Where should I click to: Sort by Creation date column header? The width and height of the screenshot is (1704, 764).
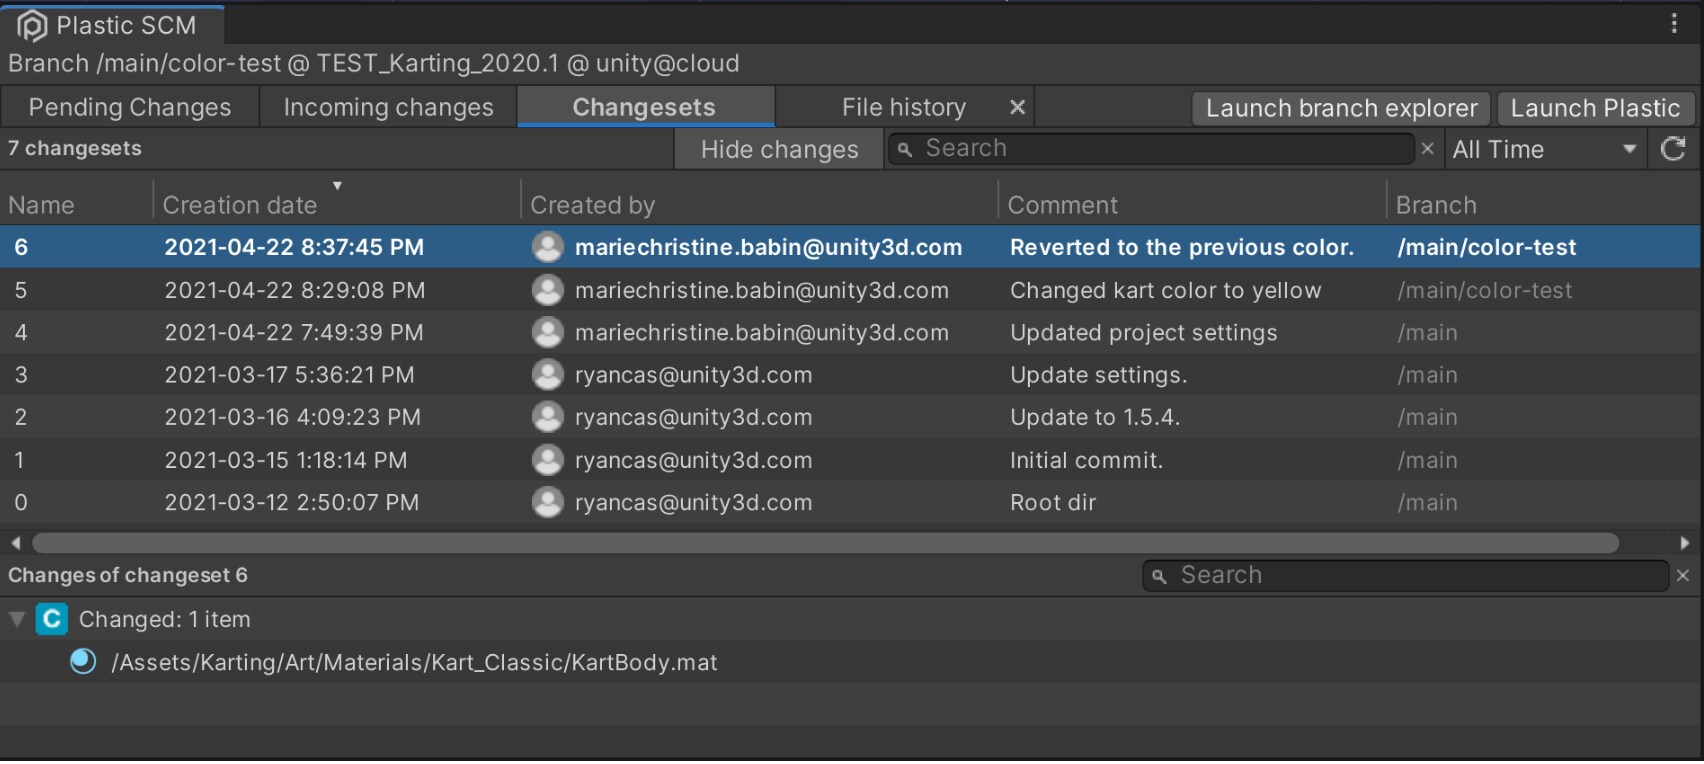click(336, 204)
